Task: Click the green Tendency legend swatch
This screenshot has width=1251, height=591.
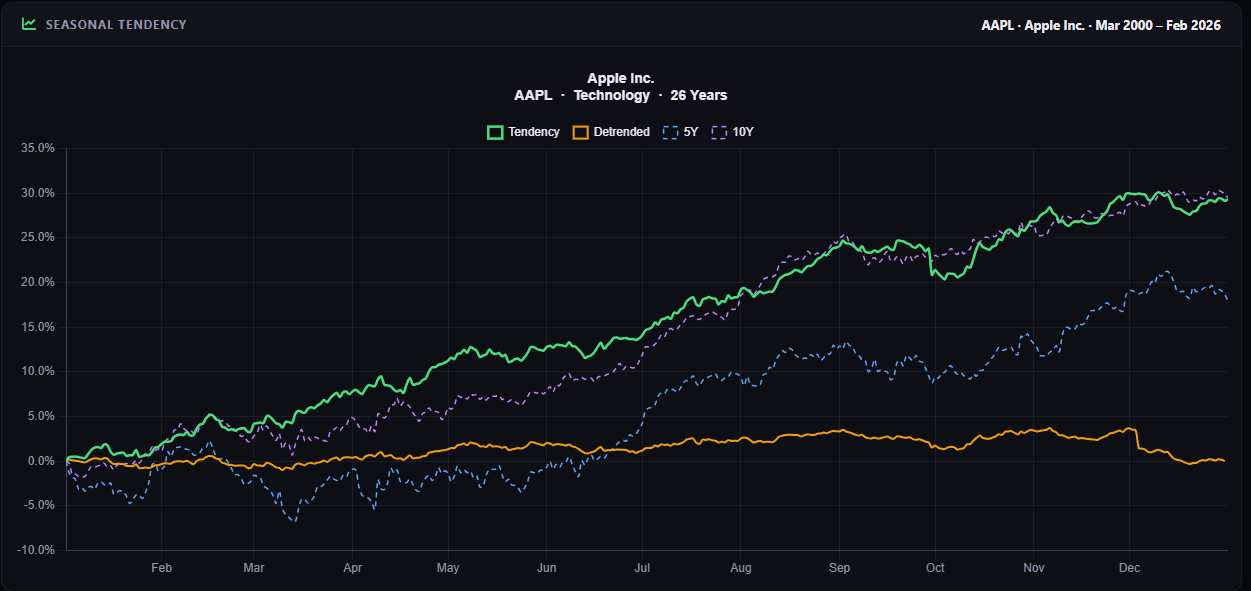Action: coord(495,132)
